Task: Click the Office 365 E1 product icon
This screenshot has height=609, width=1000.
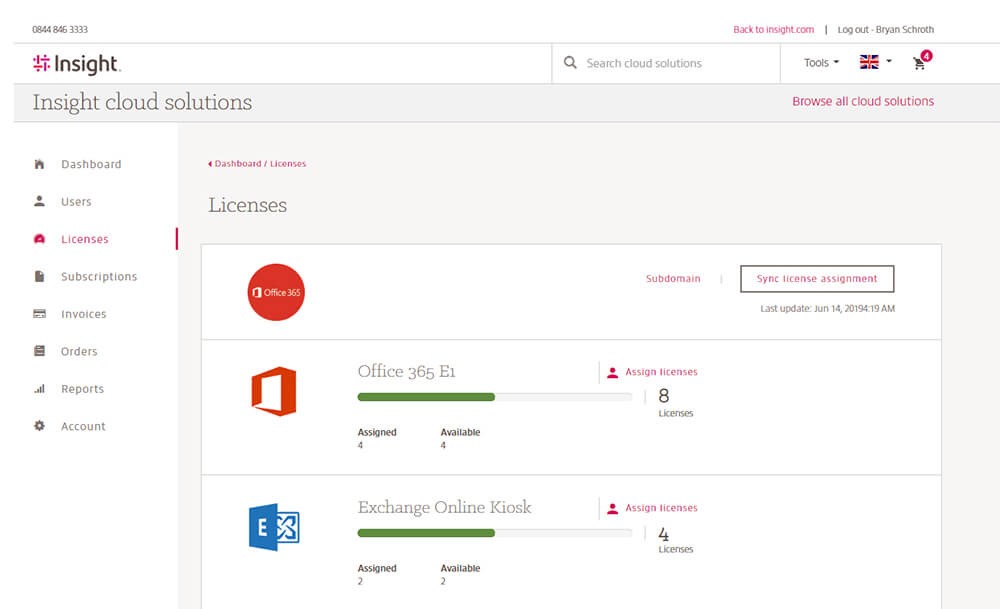Action: point(274,391)
